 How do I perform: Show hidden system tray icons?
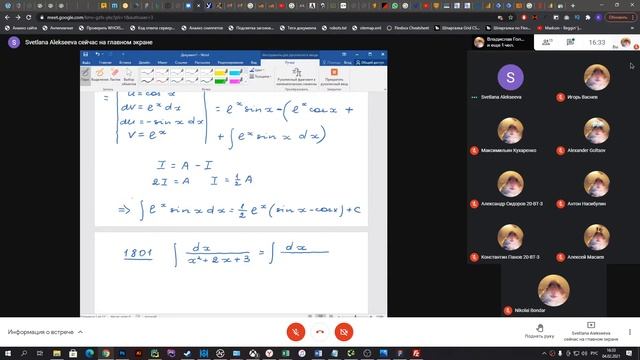point(544,353)
